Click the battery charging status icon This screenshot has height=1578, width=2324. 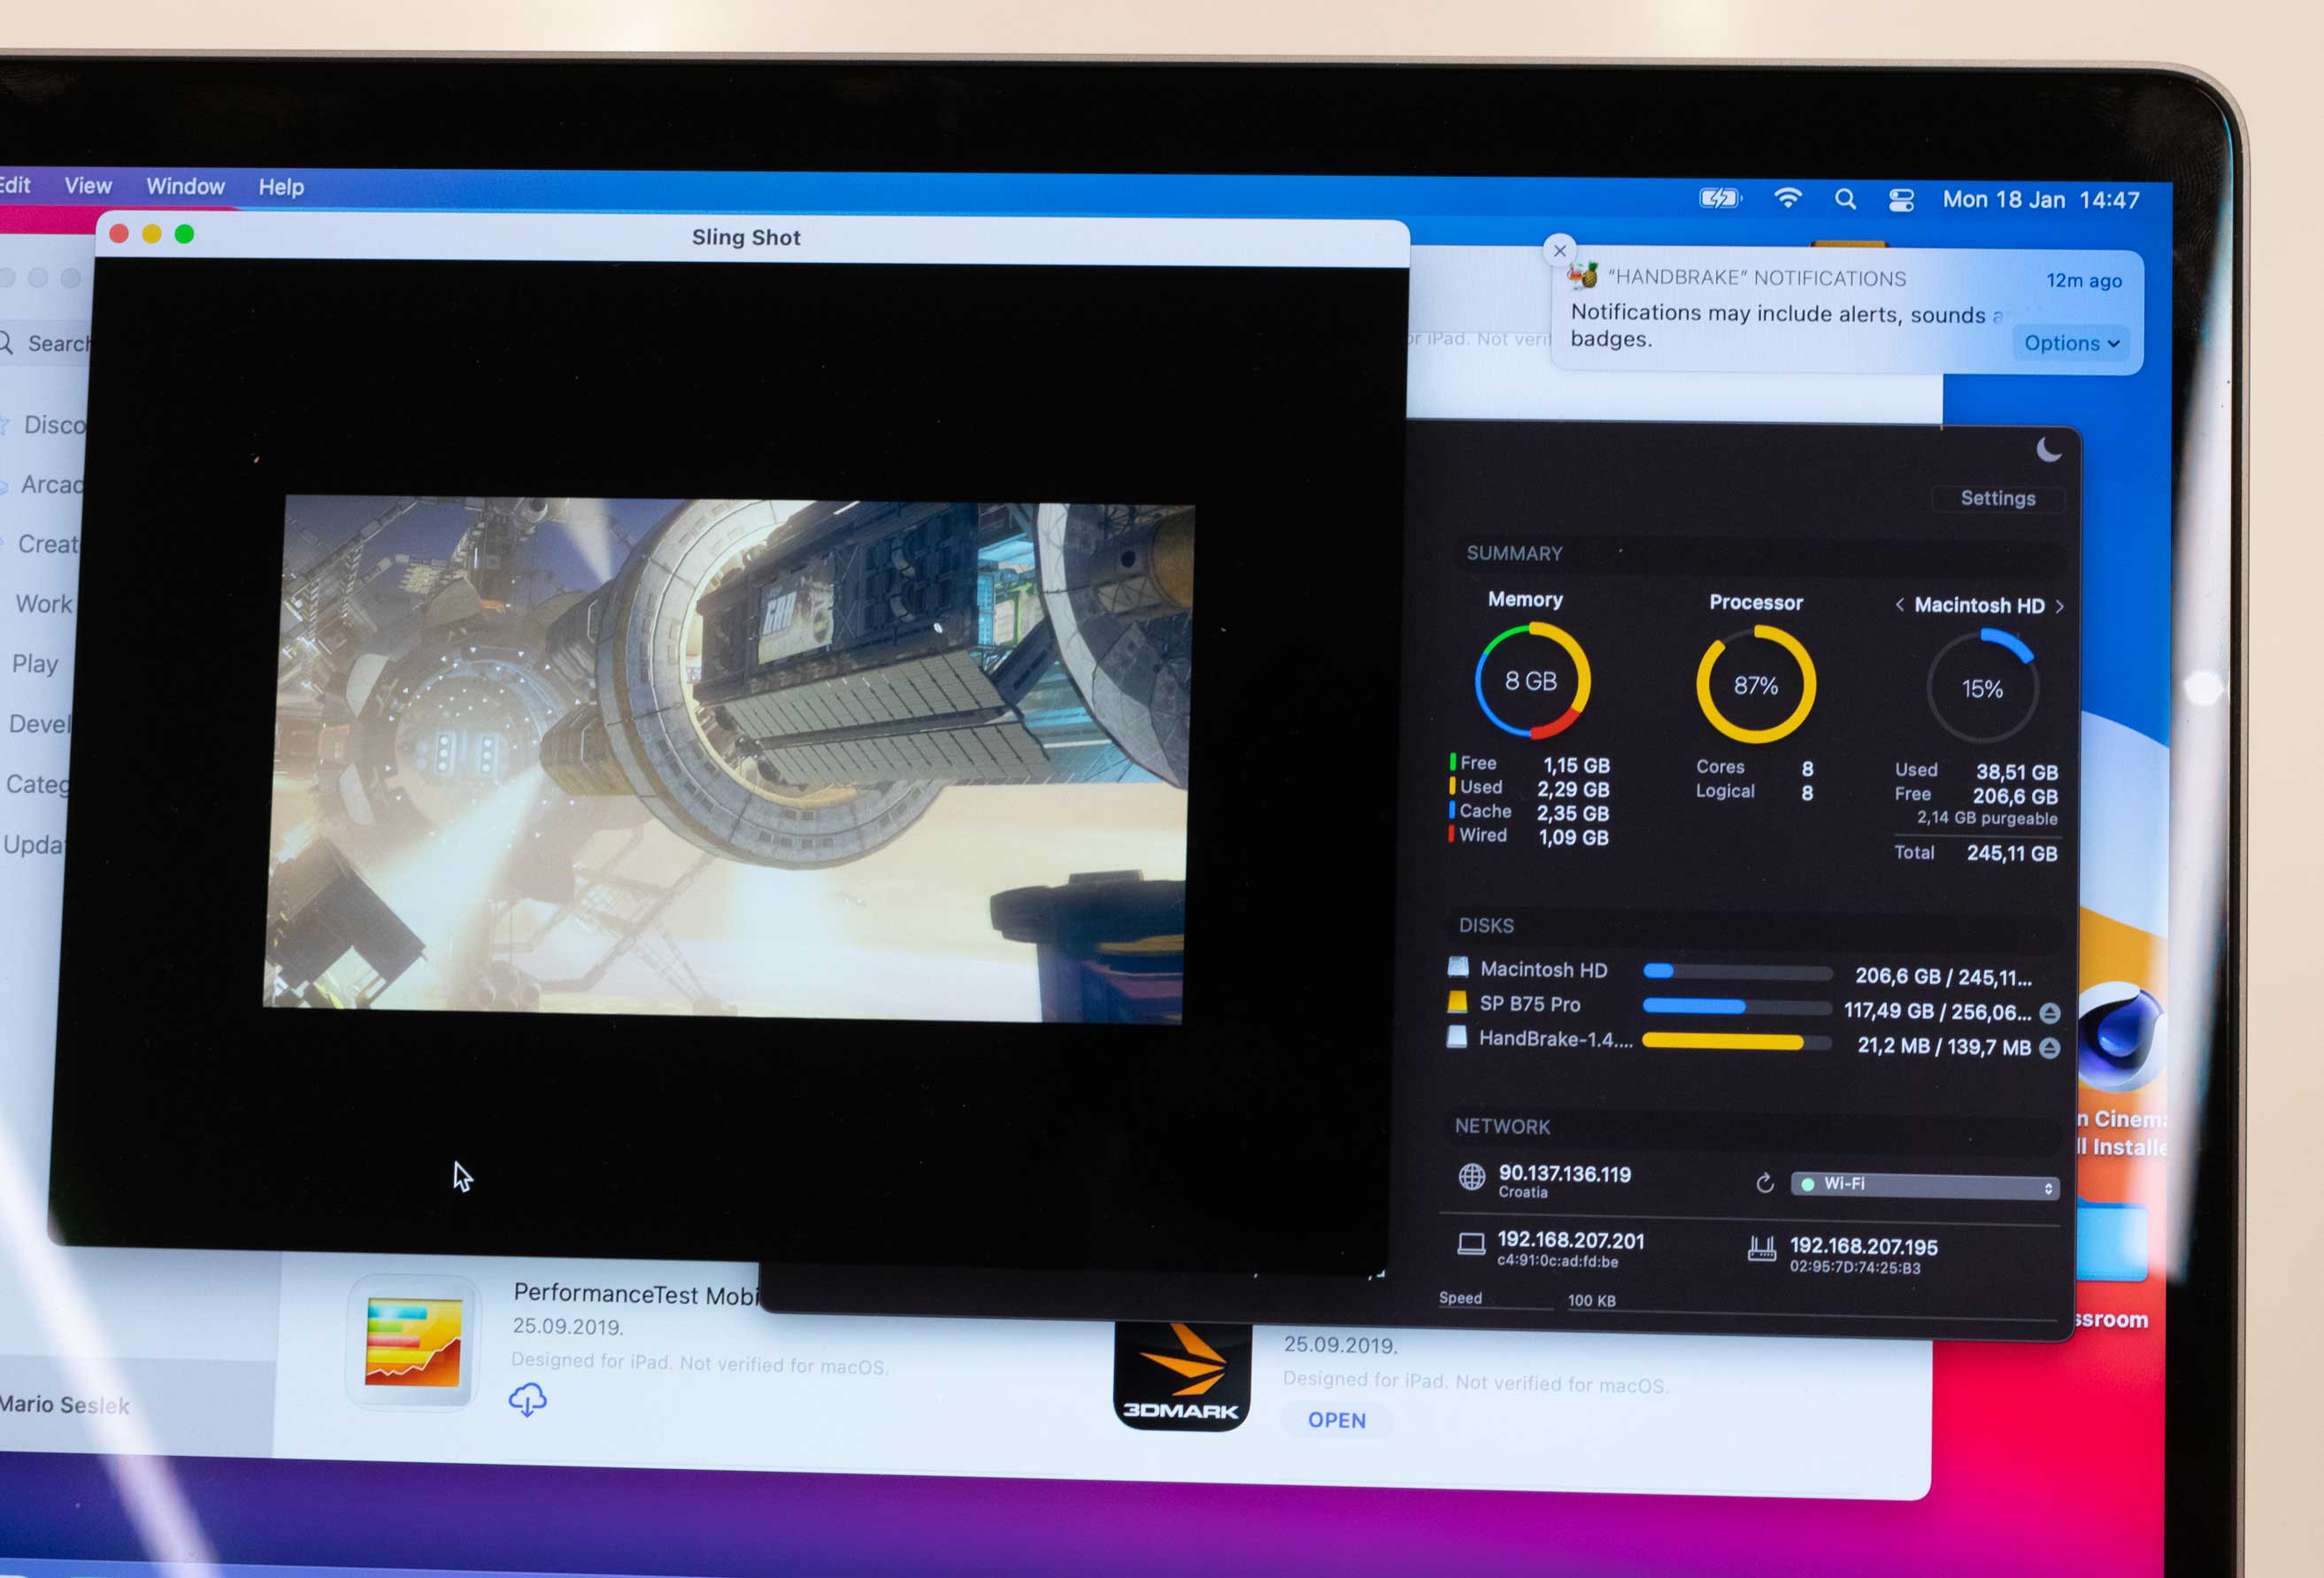pyautogui.click(x=1720, y=198)
